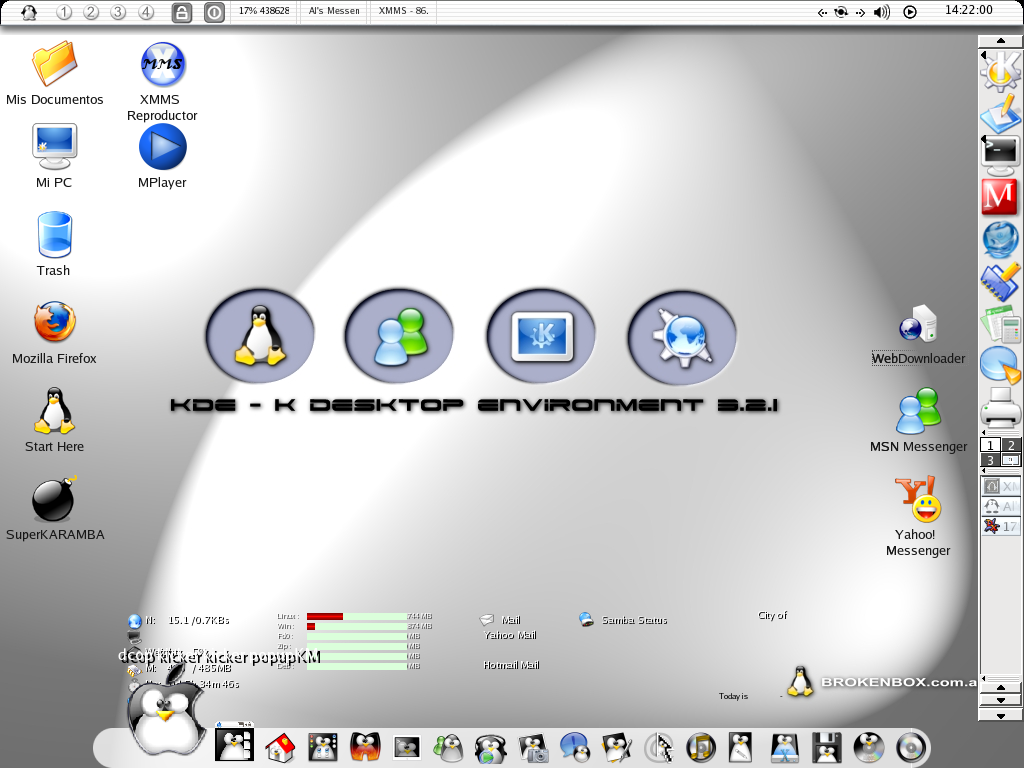
Task: Open the terminal Konsole icon in side panel
Action: pyautogui.click(x=1000, y=155)
